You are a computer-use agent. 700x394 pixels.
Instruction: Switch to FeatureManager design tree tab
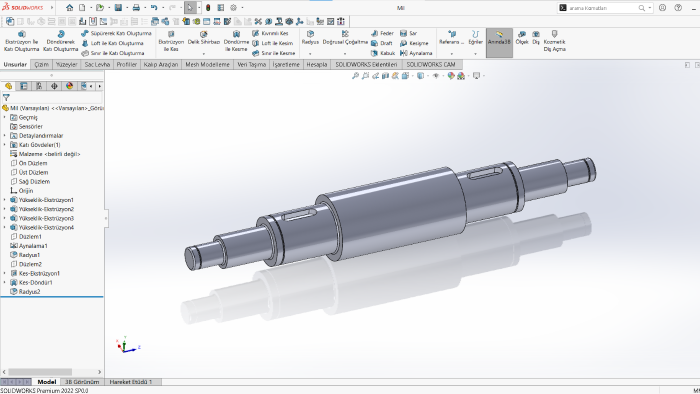point(8,86)
